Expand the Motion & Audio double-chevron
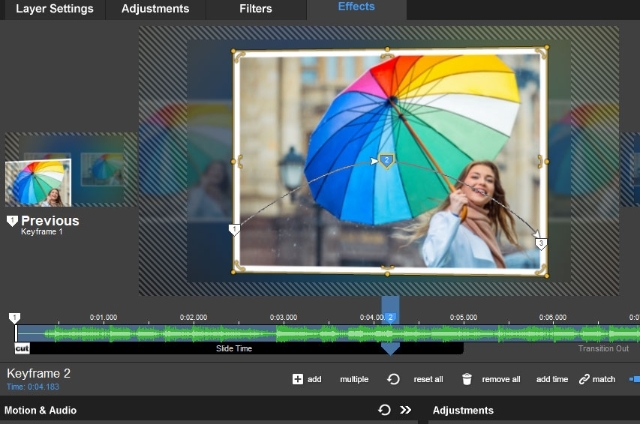The image size is (640, 424). point(406,410)
